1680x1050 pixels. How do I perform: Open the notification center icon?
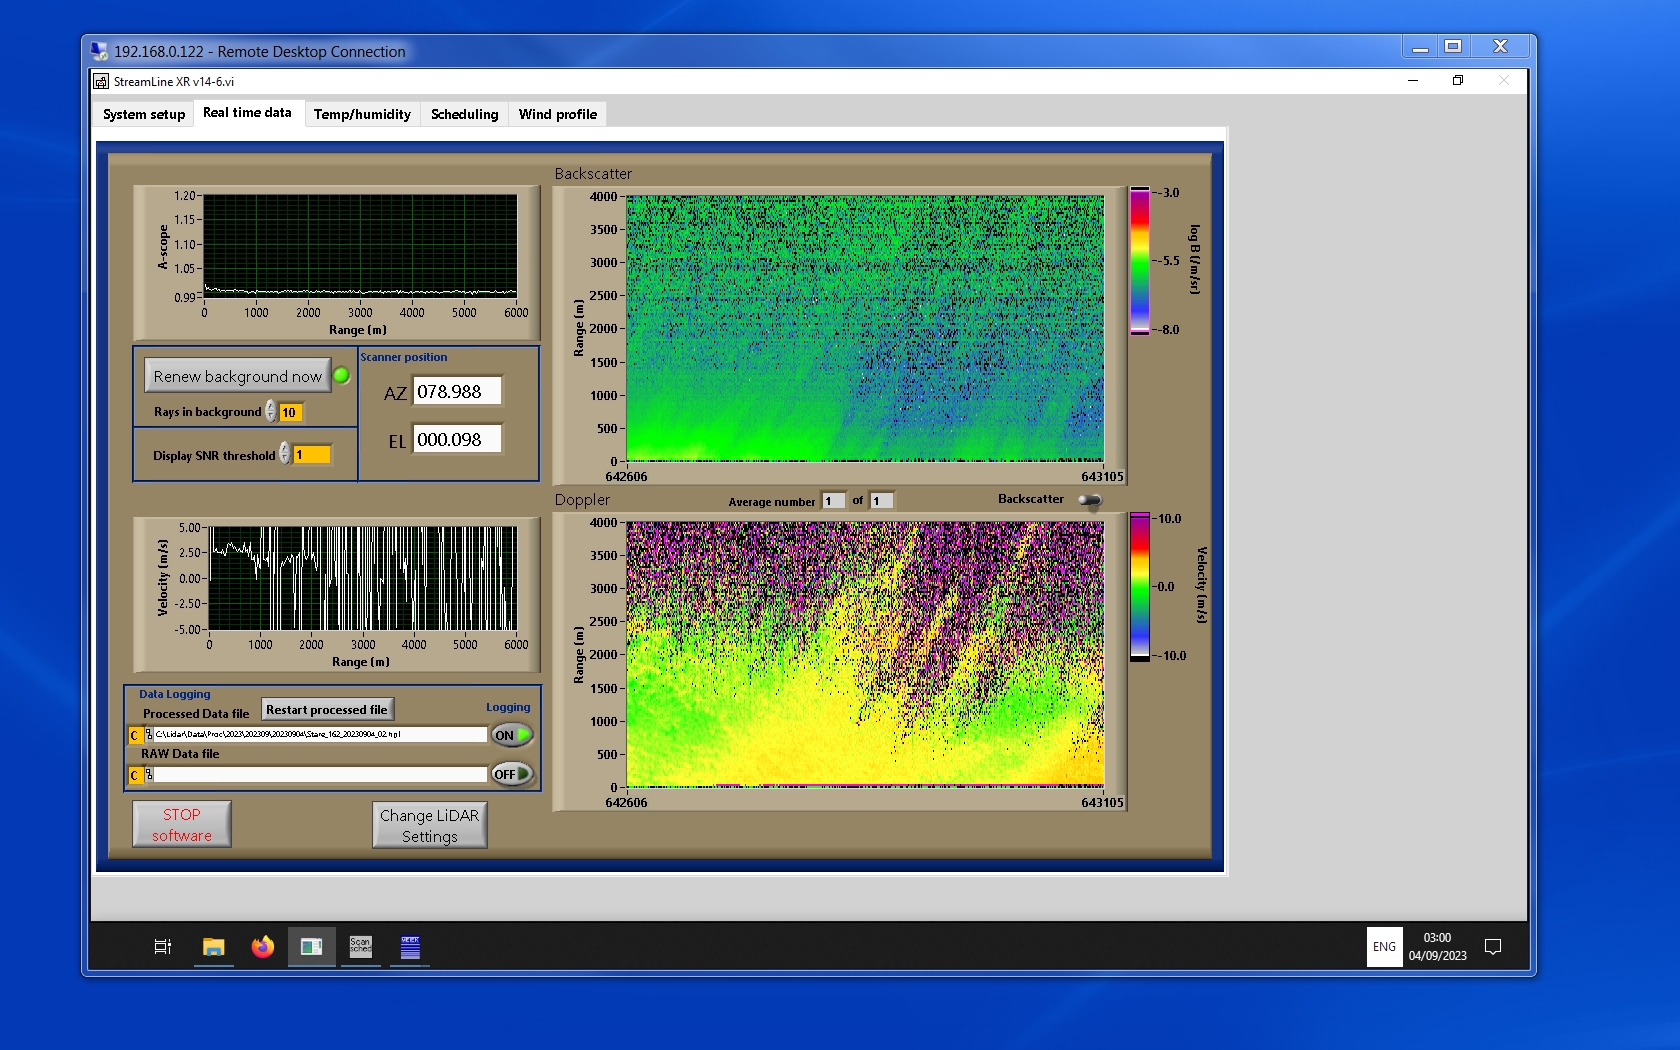coord(1492,946)
